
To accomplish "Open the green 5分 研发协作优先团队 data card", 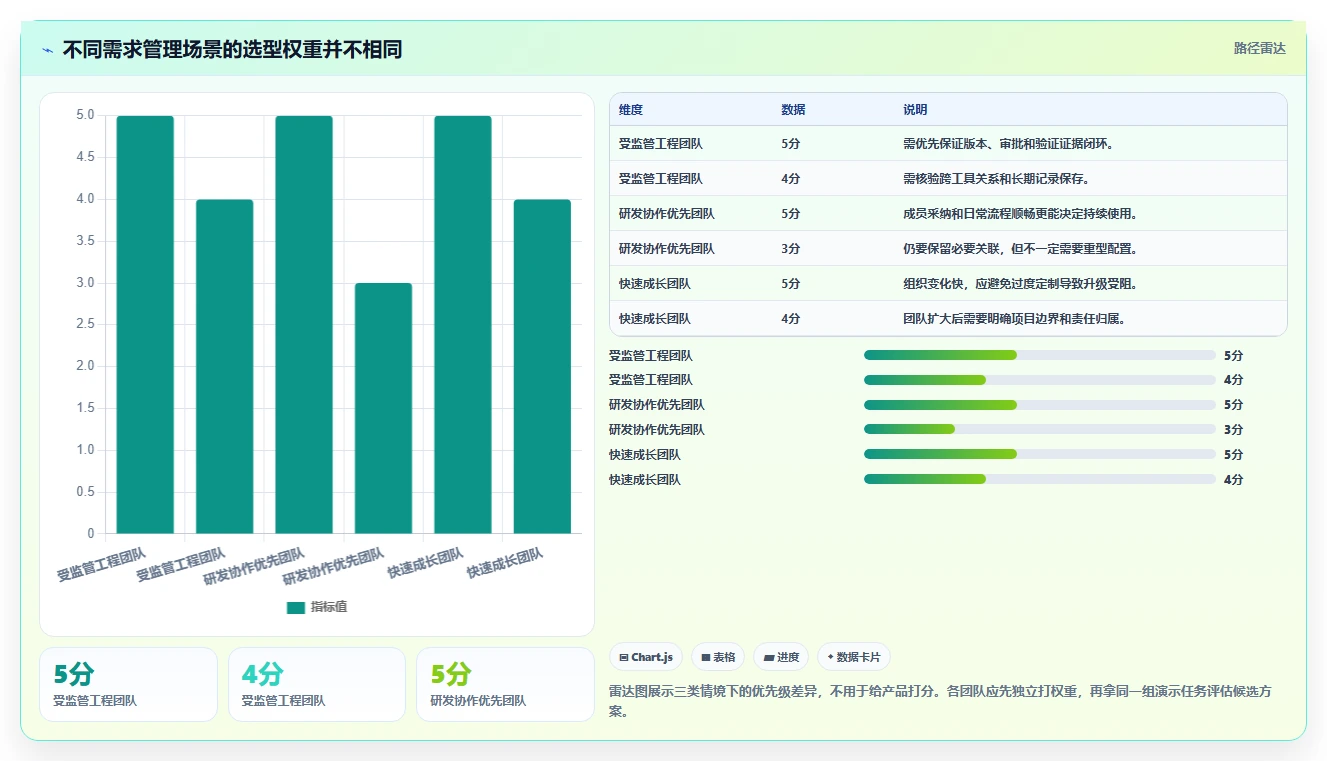I will [x=505, y=684].
